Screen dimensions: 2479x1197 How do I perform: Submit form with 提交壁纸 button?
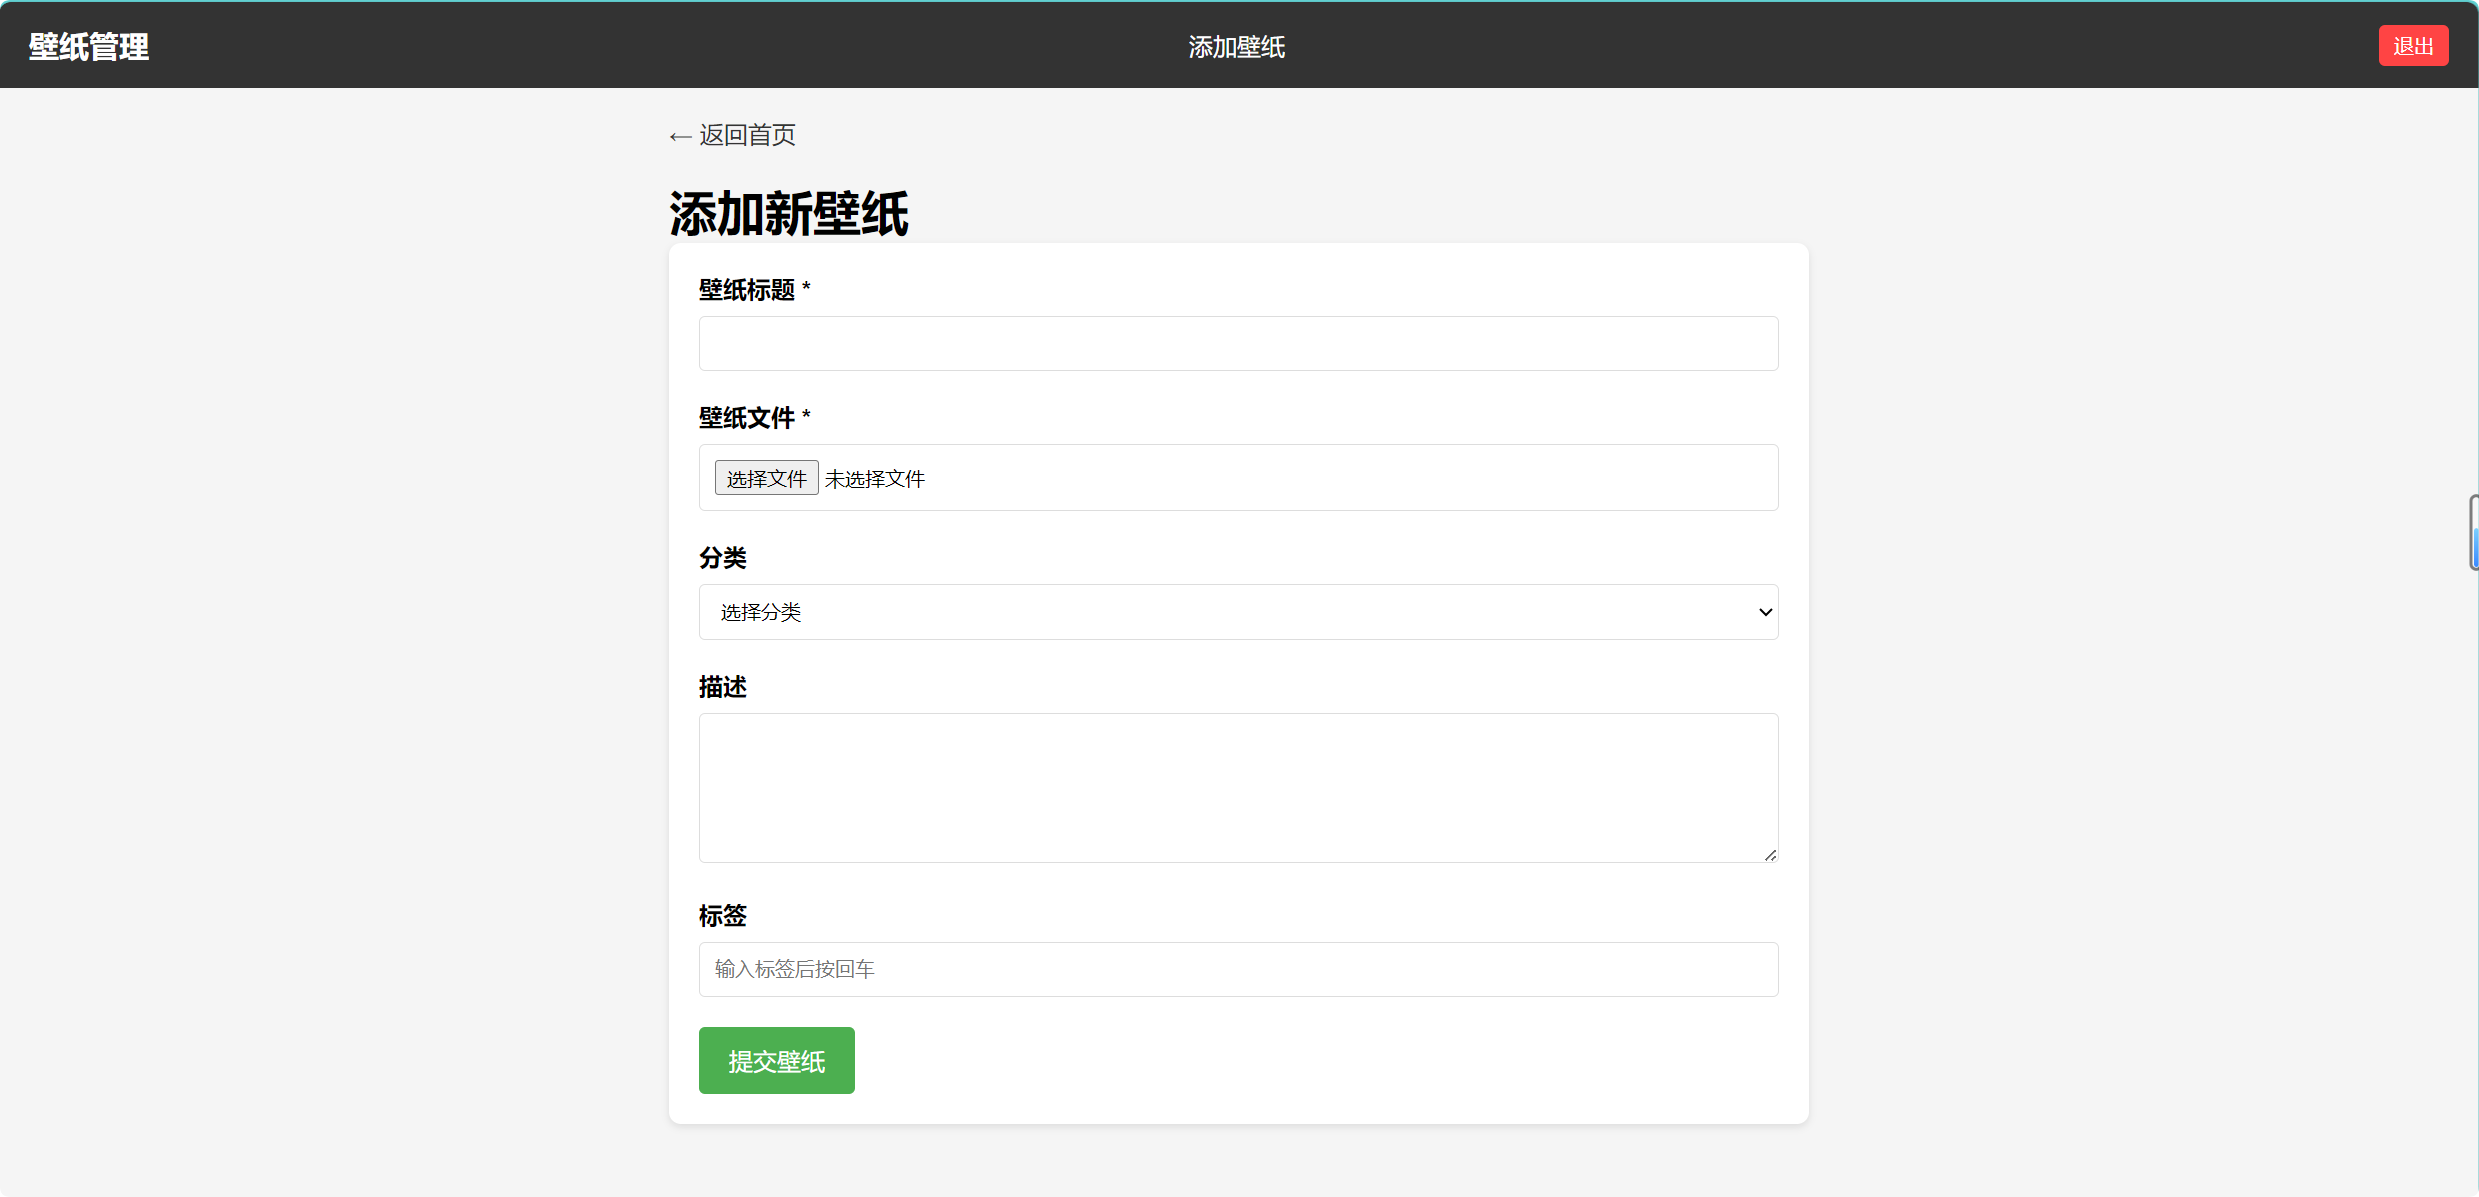(x=776, y=1061)
